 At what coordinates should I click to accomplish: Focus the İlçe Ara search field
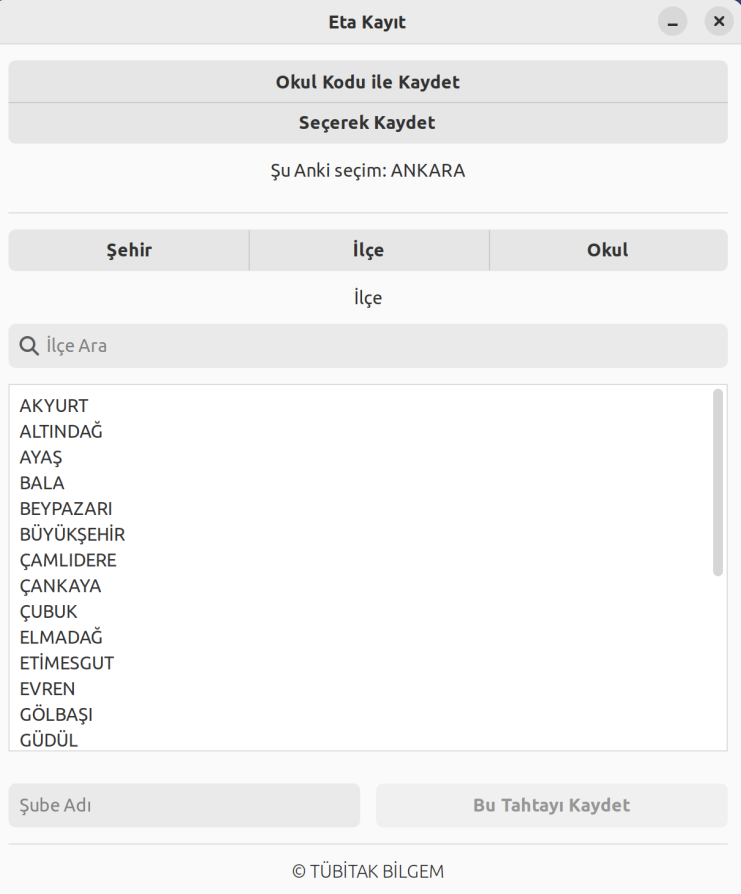pos(380,346)
